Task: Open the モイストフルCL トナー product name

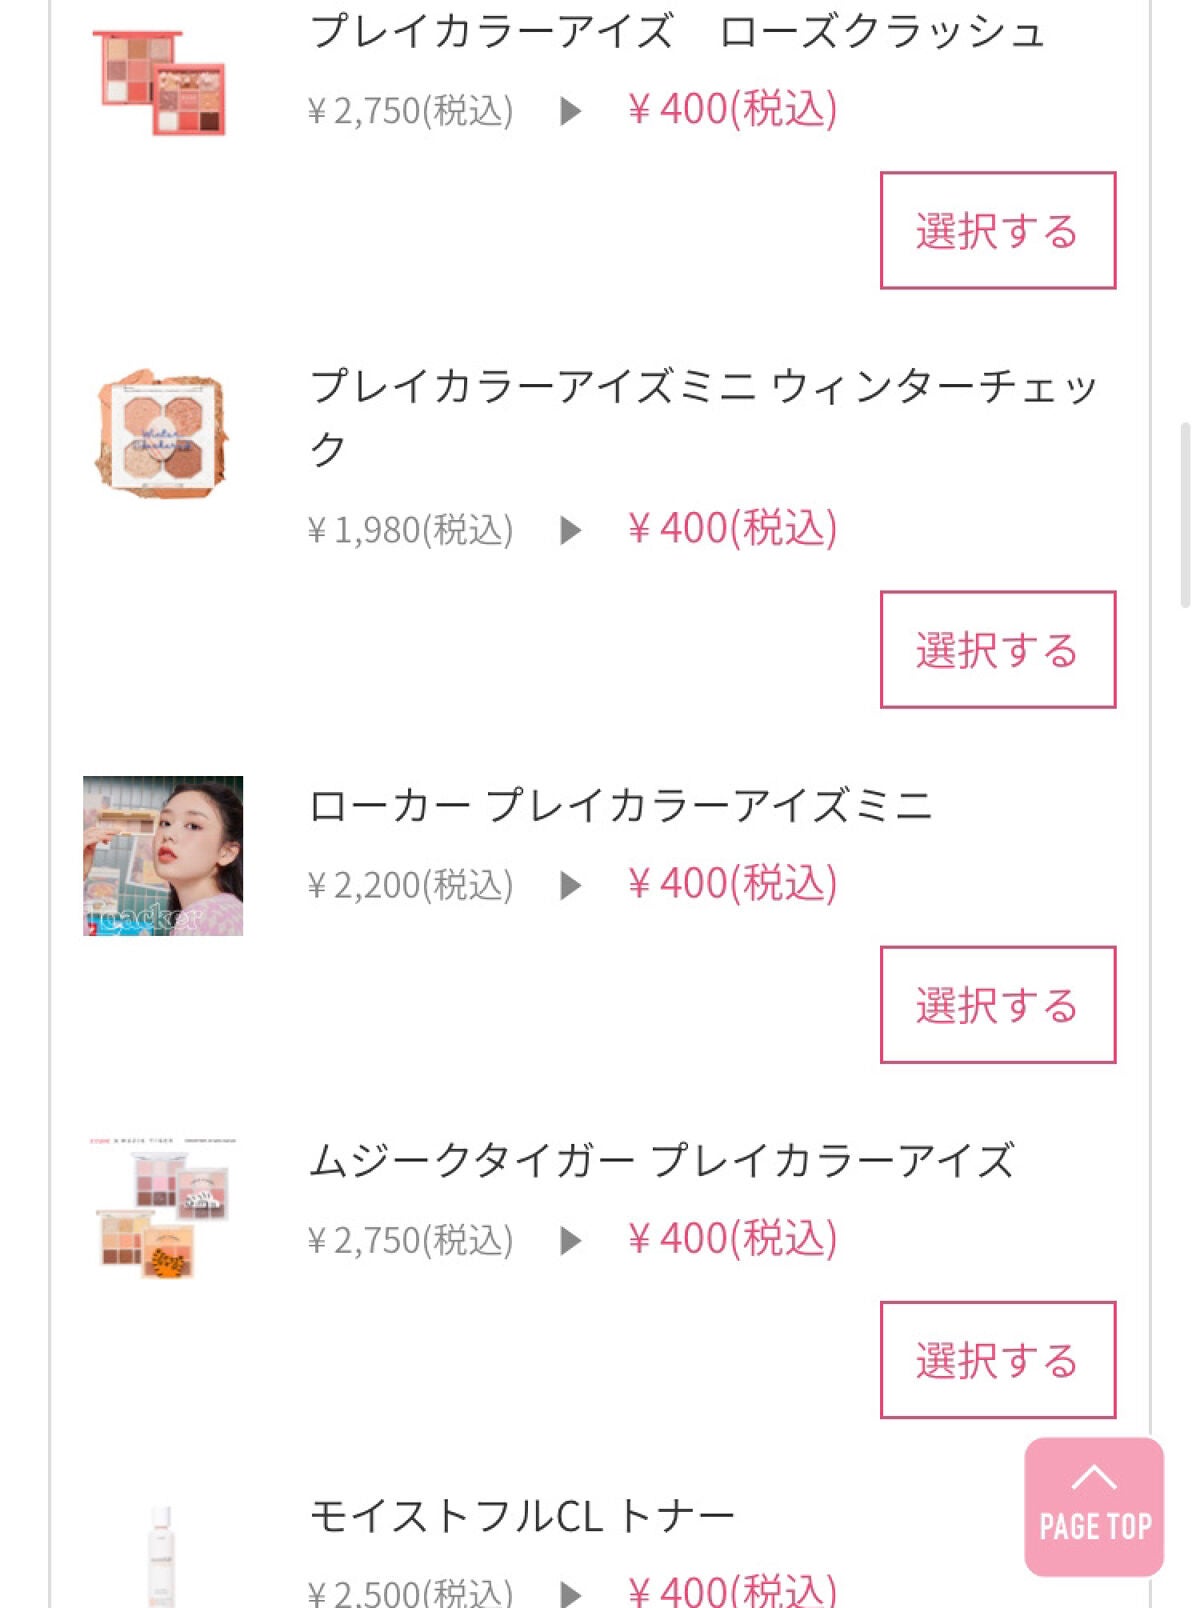Action: 522,1516
